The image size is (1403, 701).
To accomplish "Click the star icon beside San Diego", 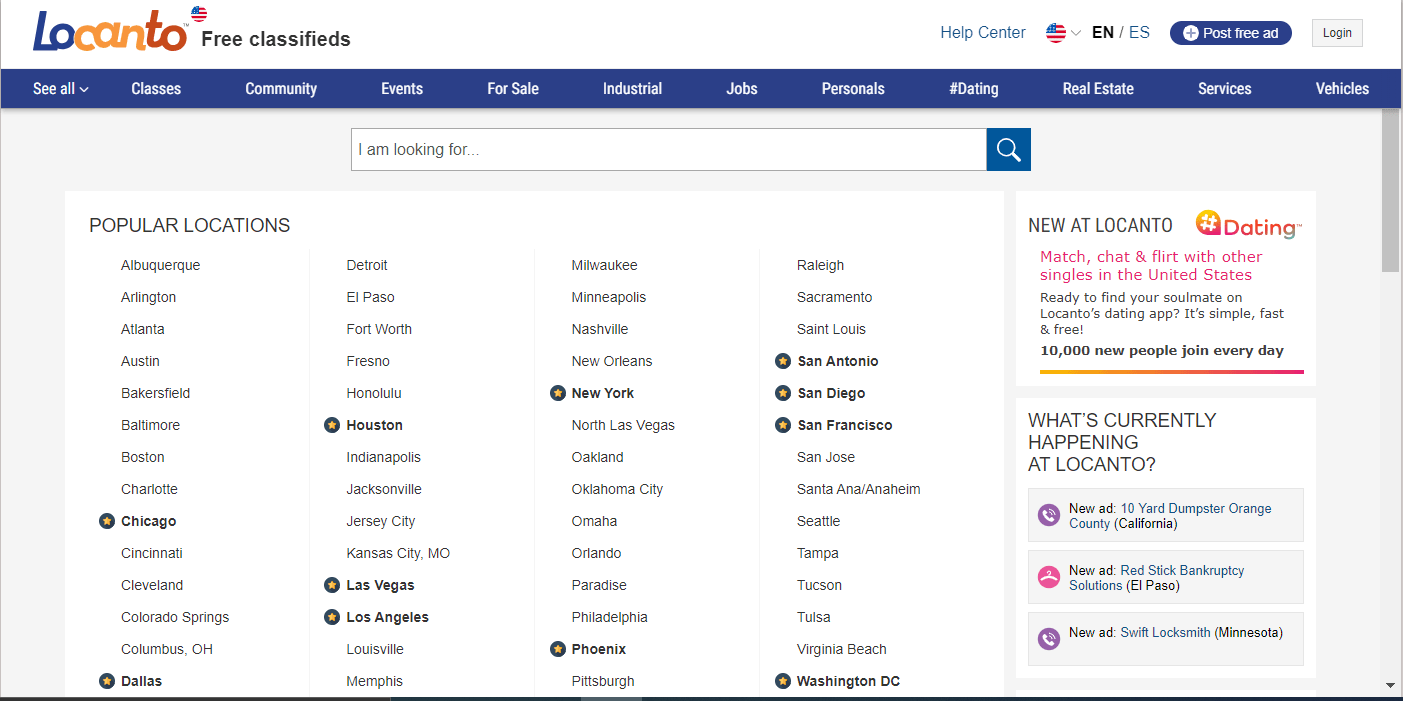I will [783, 393].
